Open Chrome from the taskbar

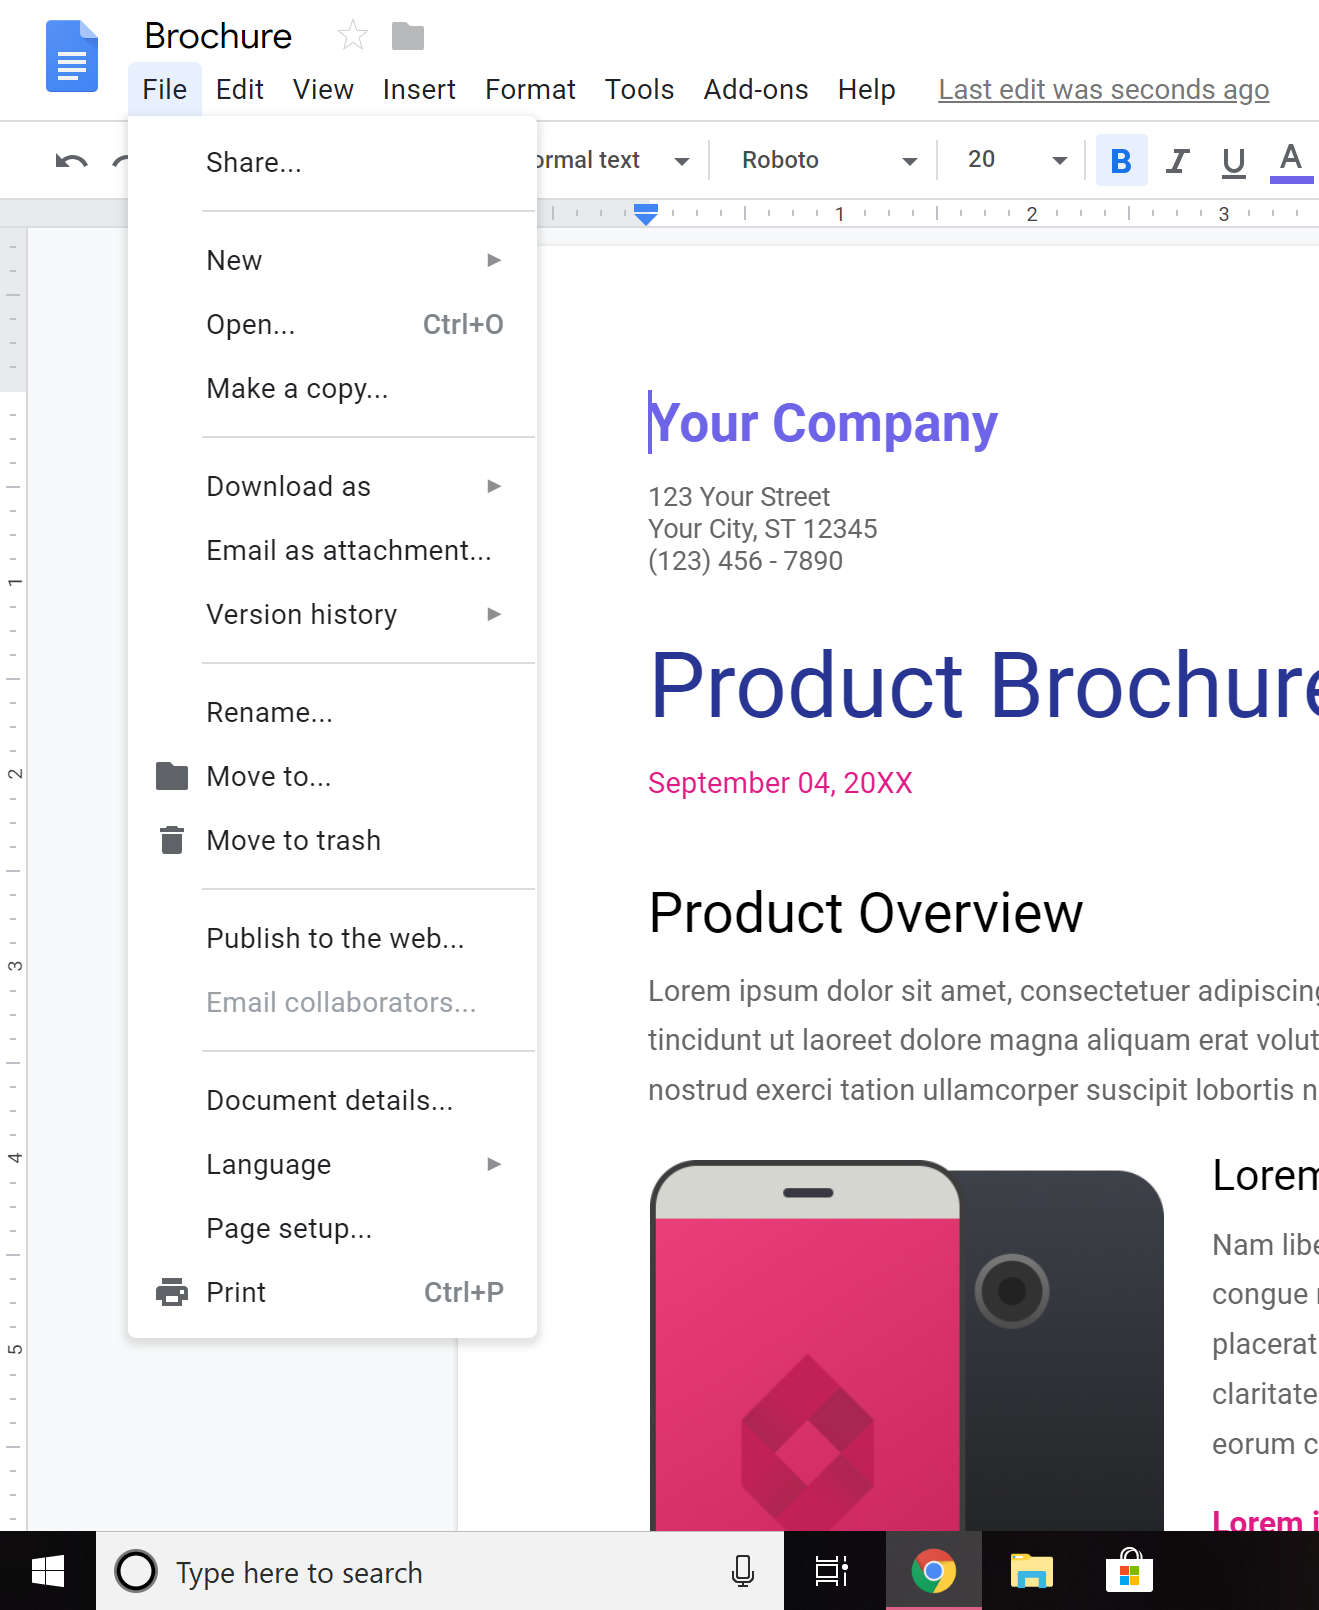933,1571
